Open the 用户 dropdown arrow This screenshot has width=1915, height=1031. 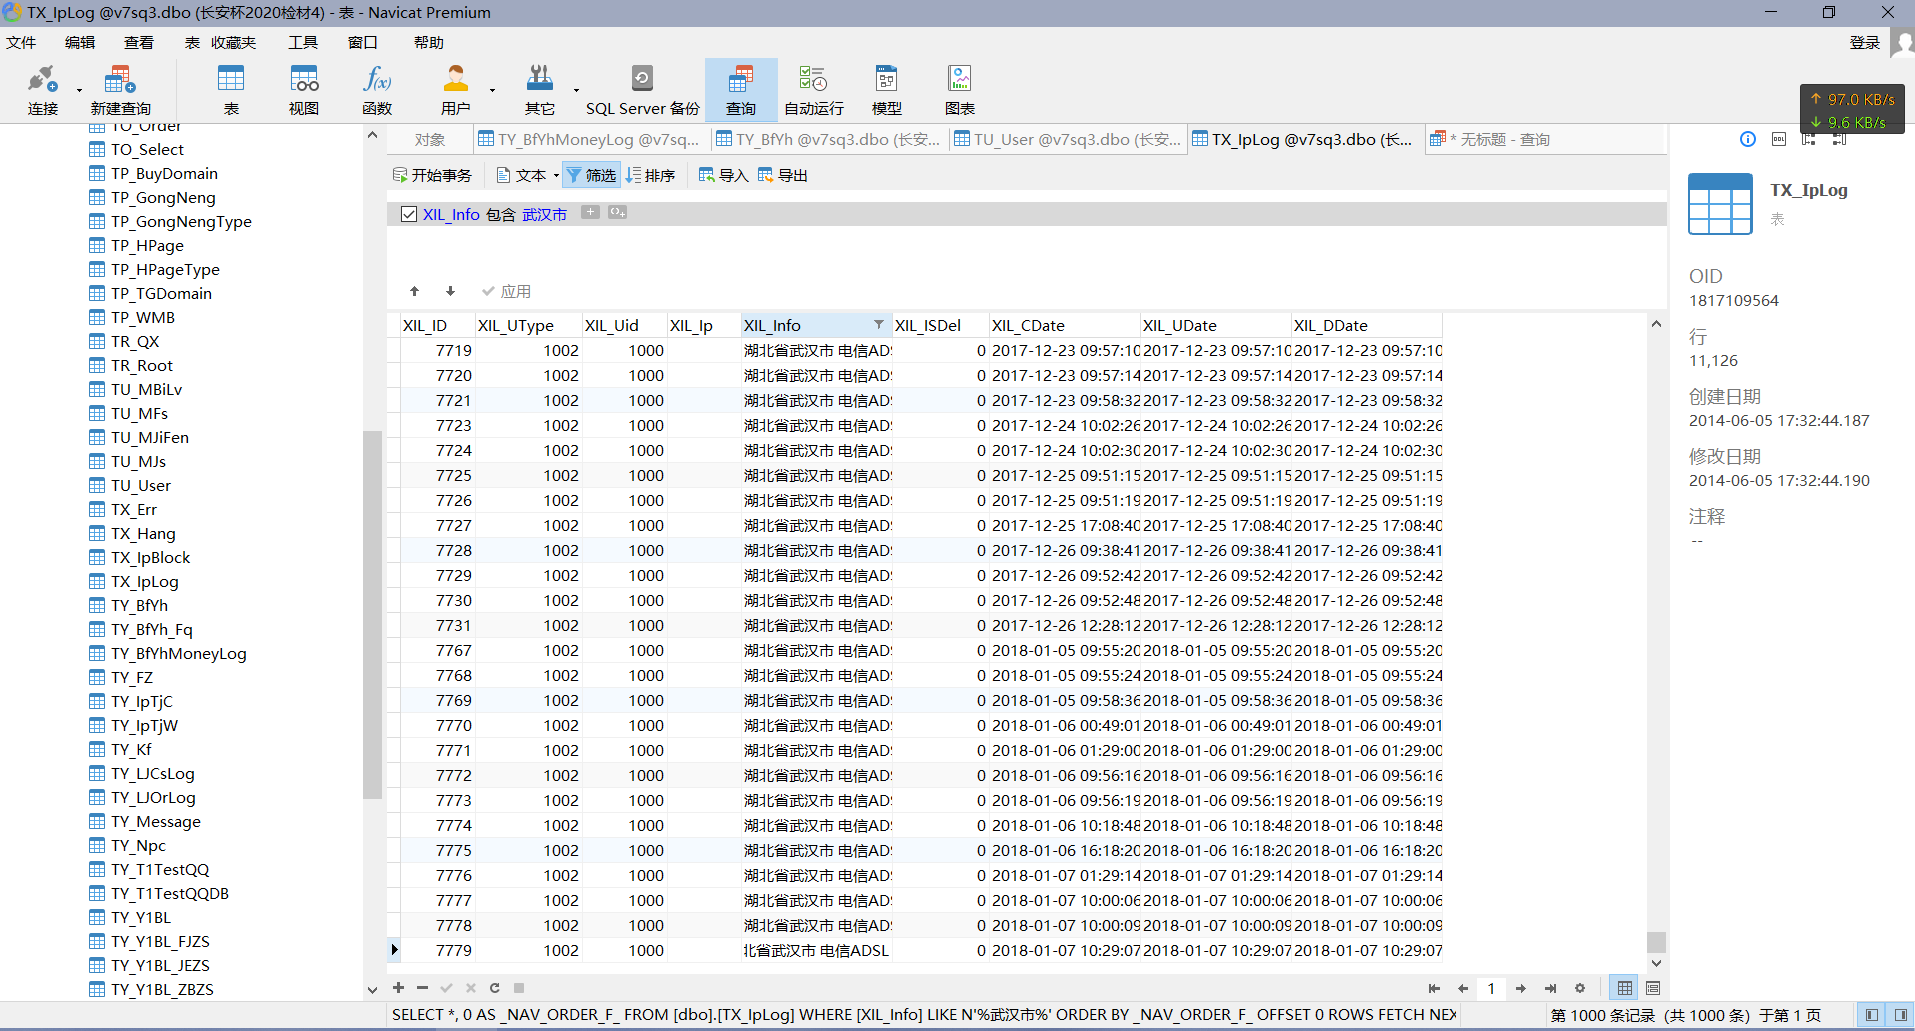pyautogui.click(x=492, y=90)
